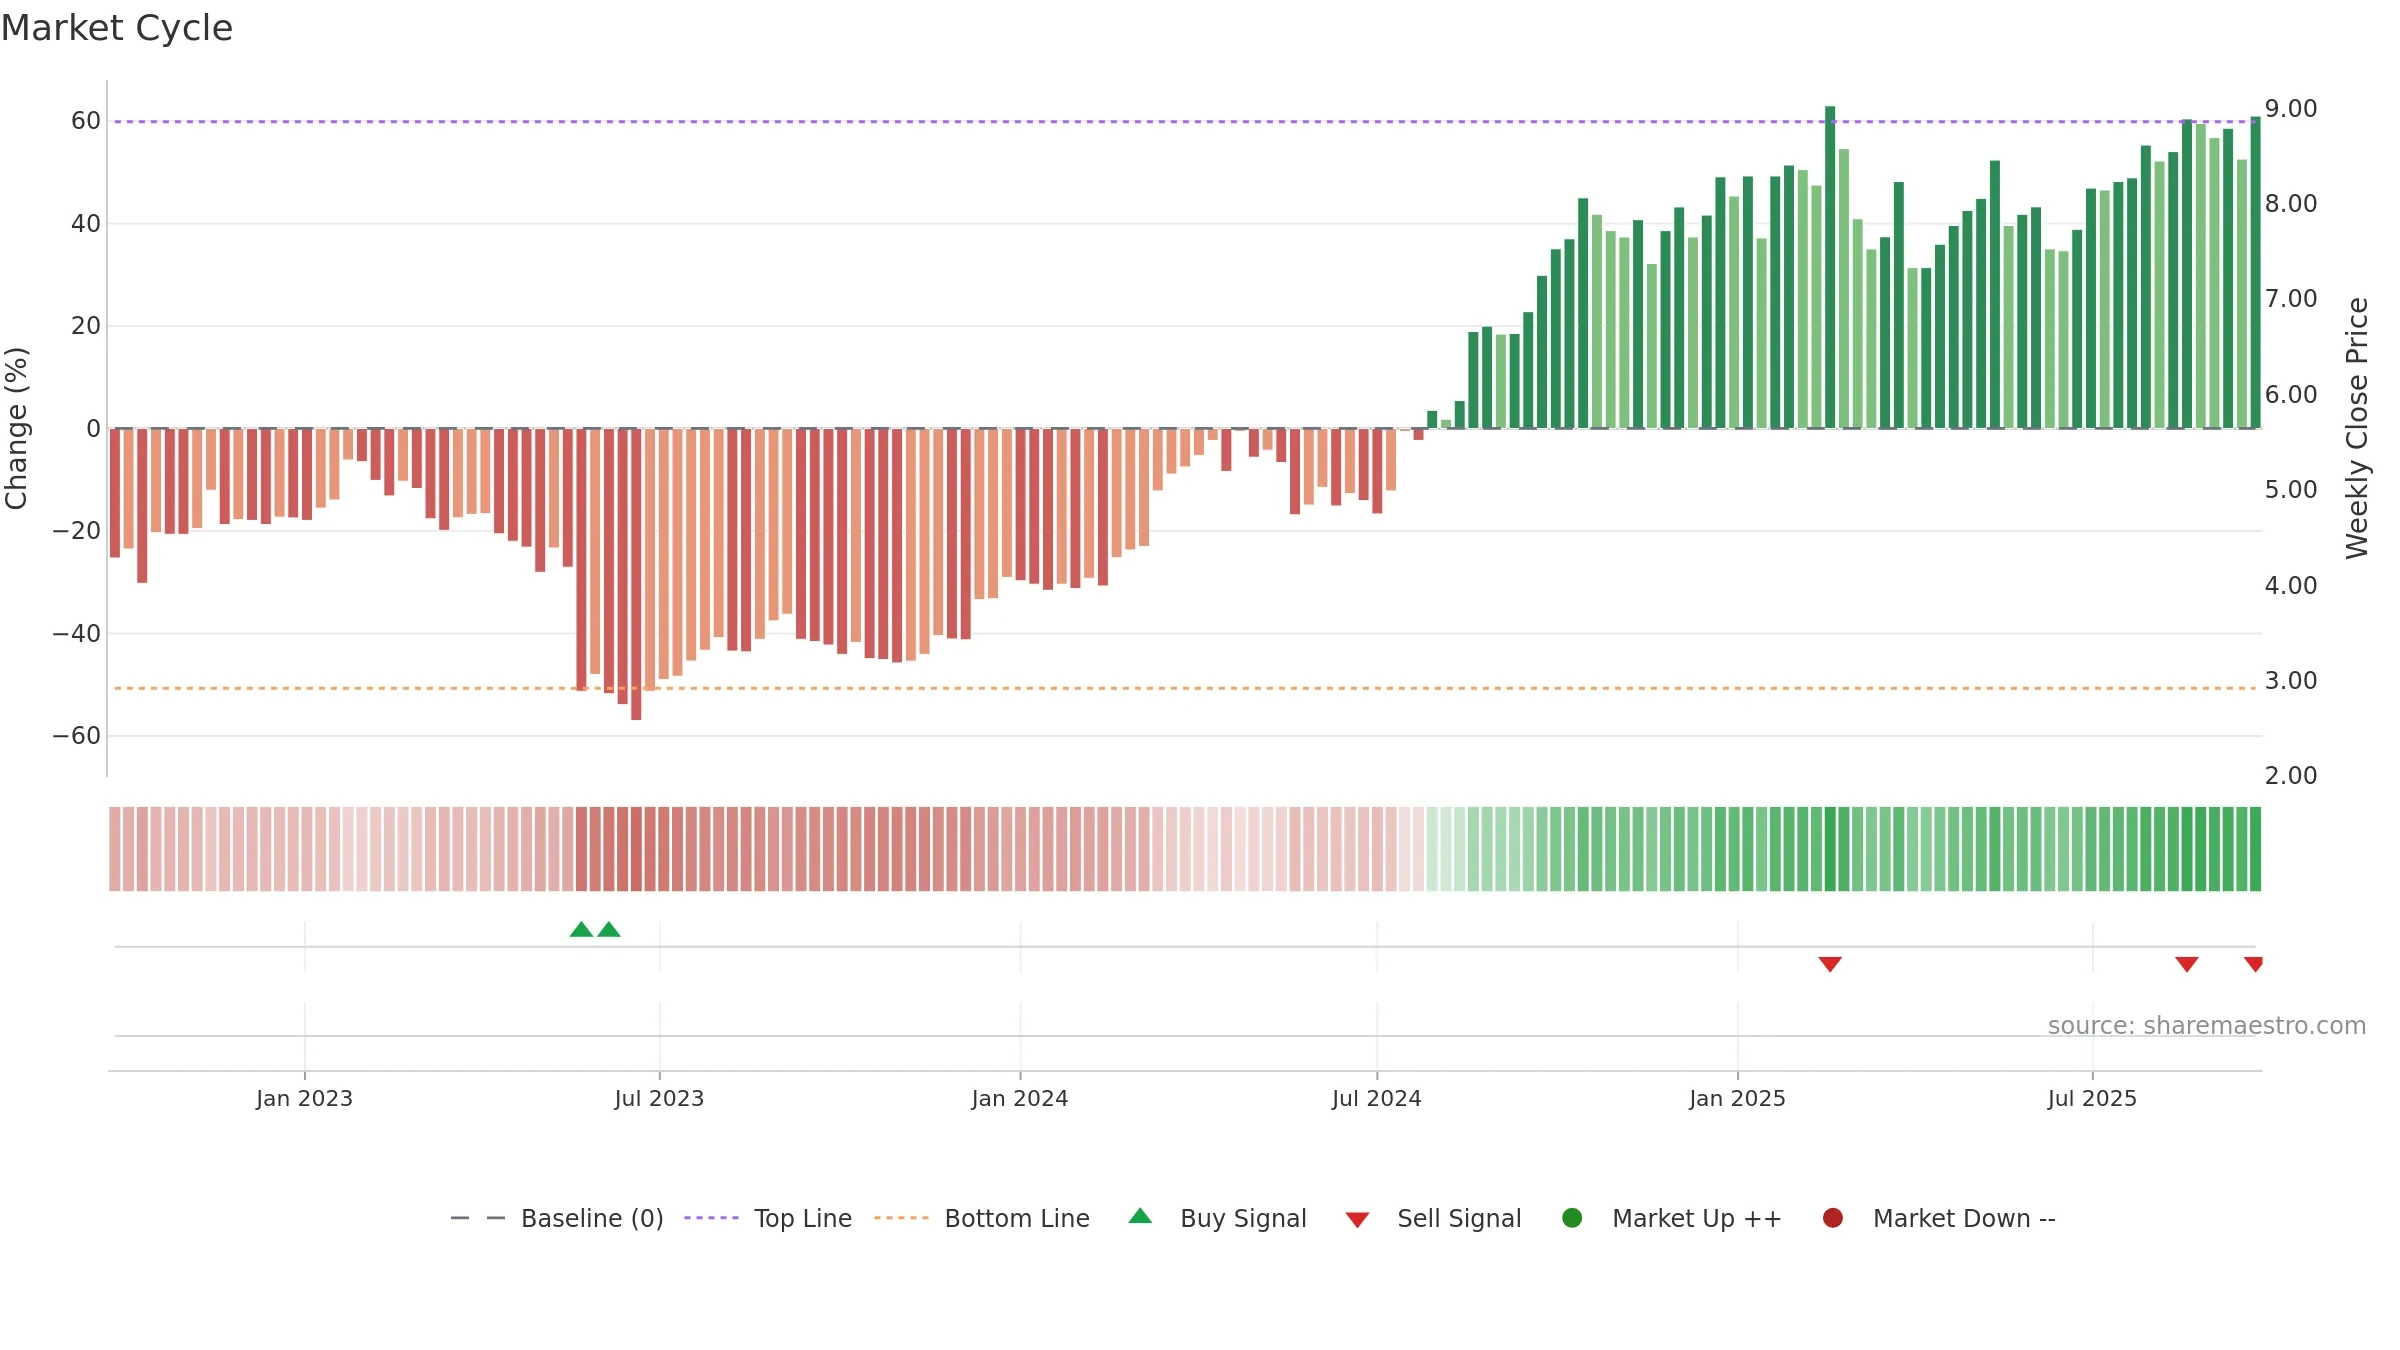Image resolution: width=2400 pixels, height=1350 pixels.
Task: Click the Jan 2025 axis label
Action: coord(1737,1098)
